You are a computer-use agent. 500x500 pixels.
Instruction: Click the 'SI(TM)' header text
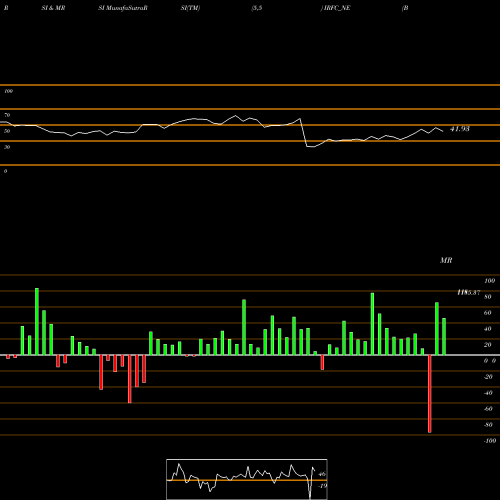(190, 8)
